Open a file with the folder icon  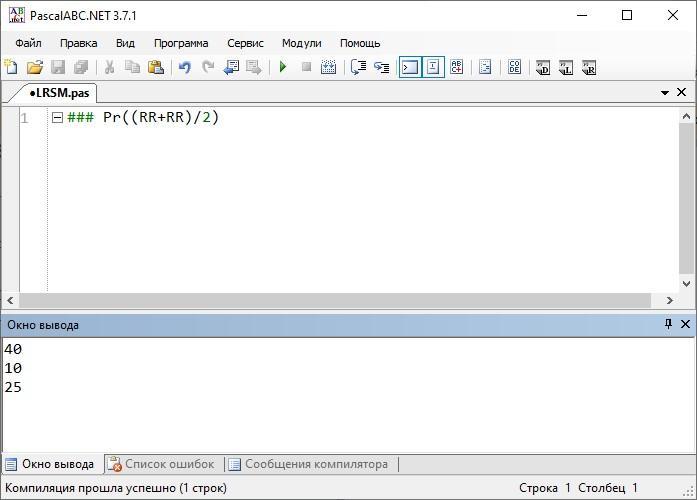point(35,67)
